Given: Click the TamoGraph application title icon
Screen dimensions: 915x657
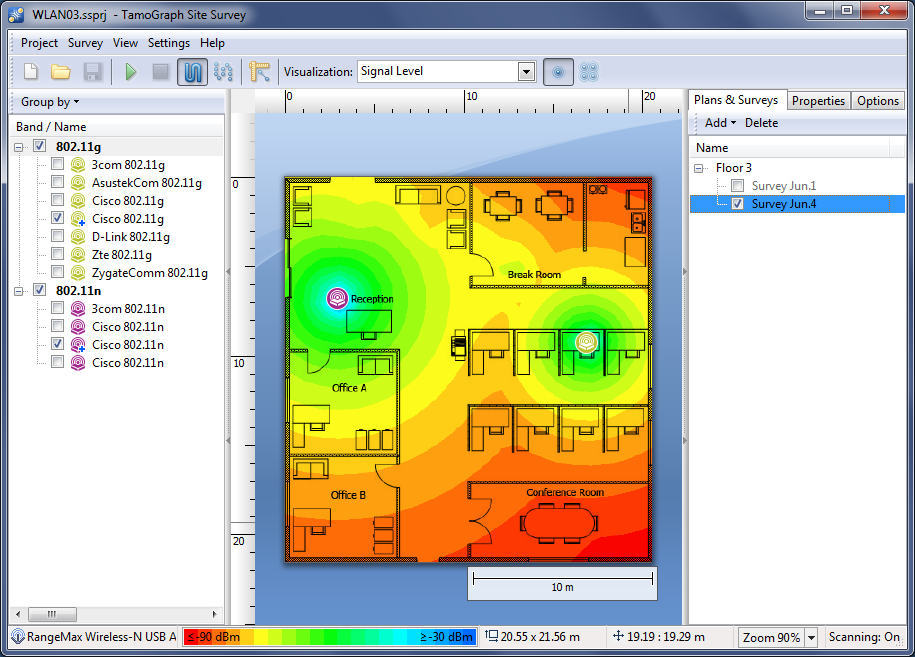Looking at the screenshot, I should coord(16,15).
